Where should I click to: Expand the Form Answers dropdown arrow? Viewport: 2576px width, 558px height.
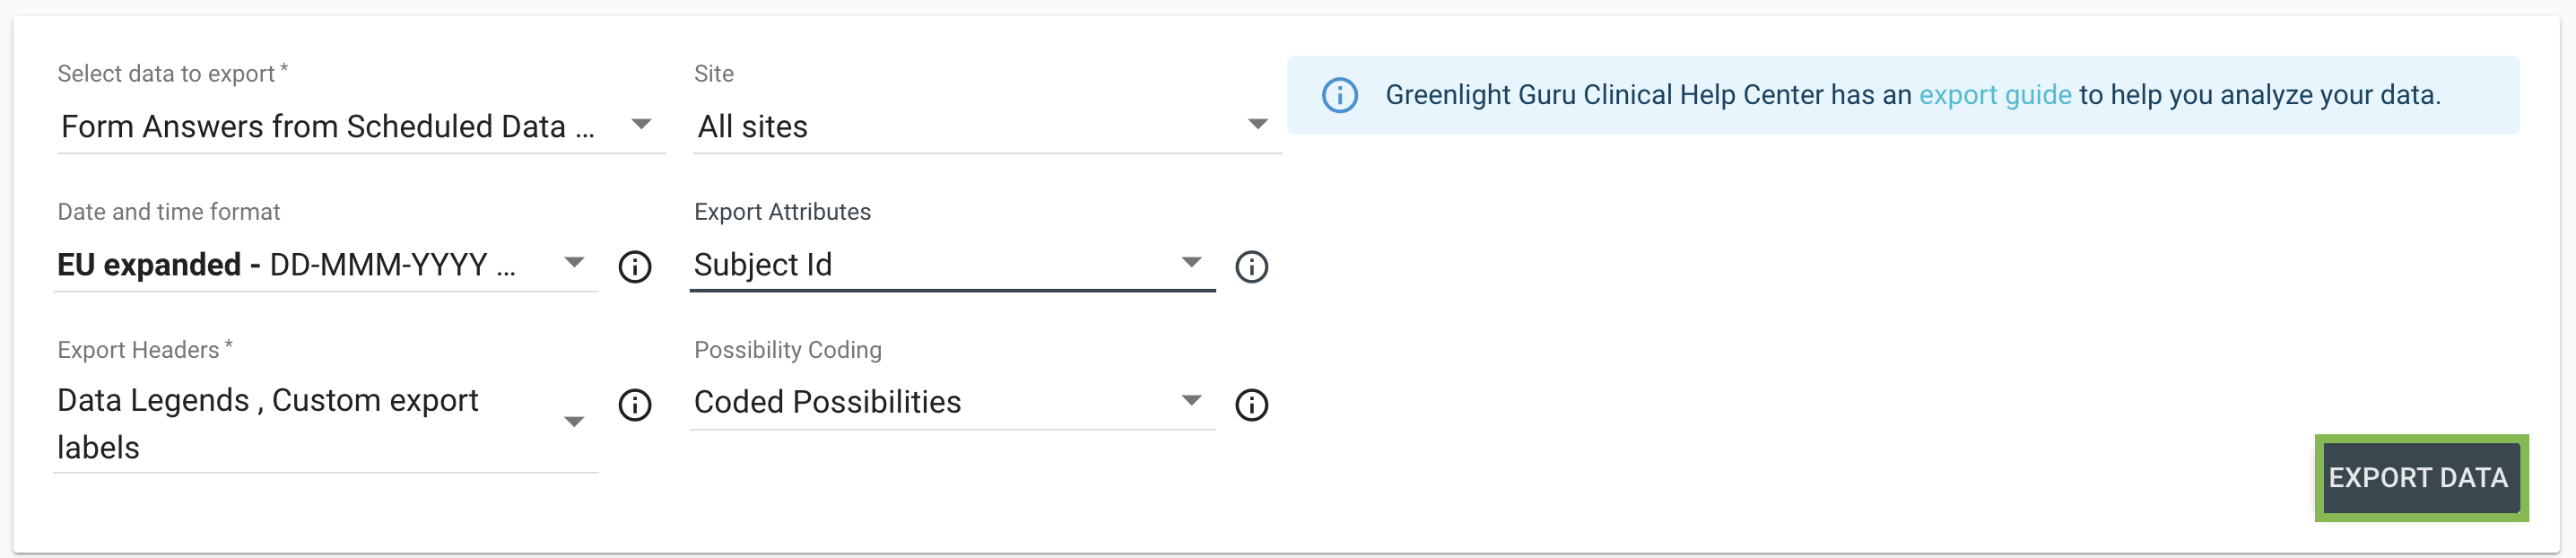pyautogui.click(x=643, y=123)
